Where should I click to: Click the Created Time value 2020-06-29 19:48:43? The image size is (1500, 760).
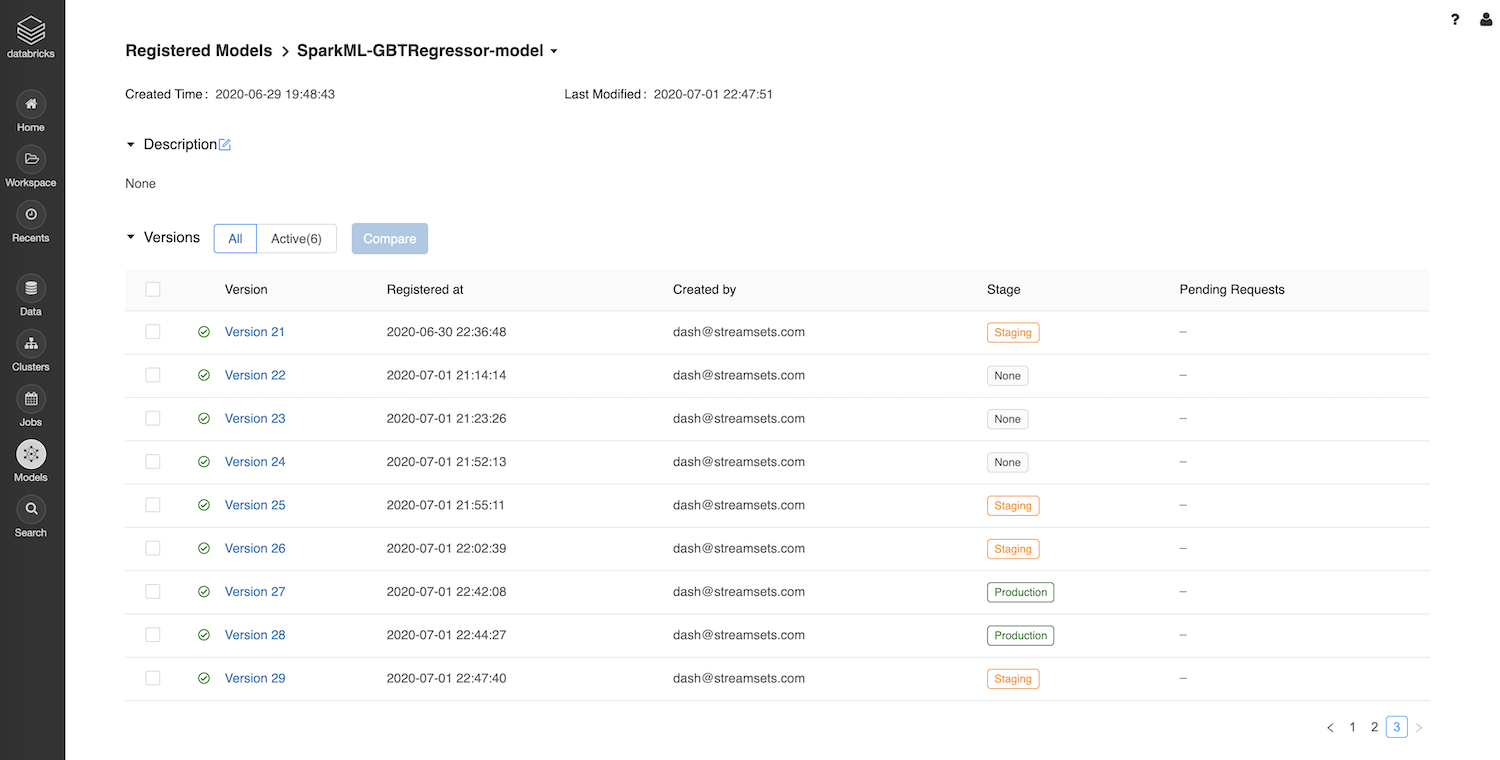[x=275, y=95]
